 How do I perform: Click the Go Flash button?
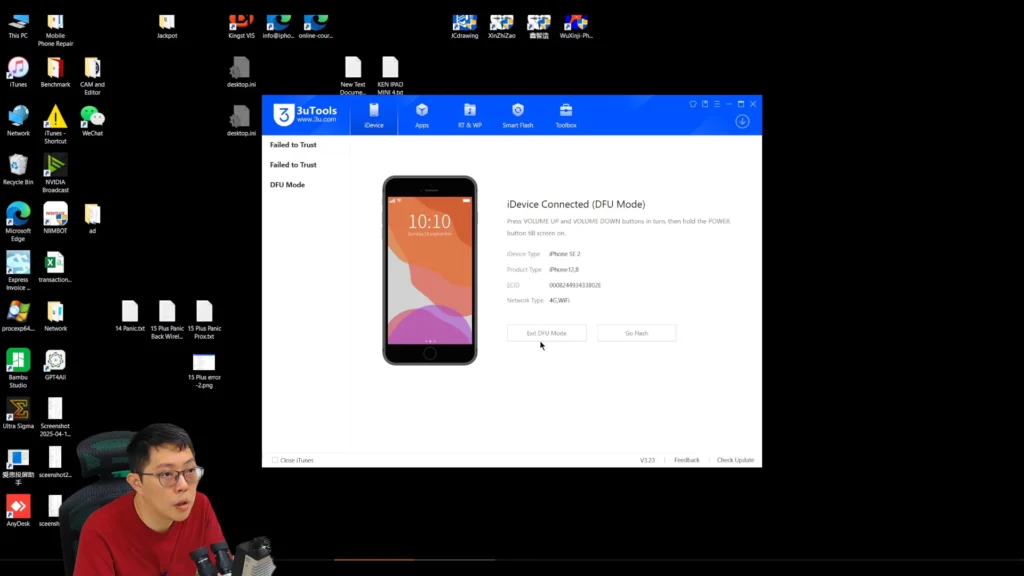636,333
